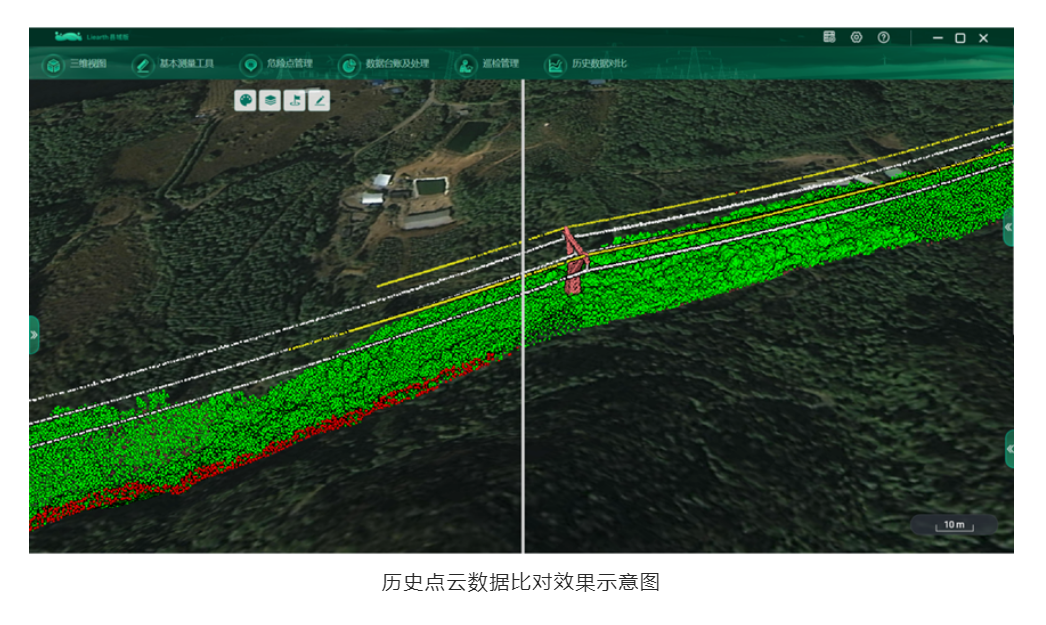
Task: Select the red transmission tower in the scene
Action: pos(575,263)
